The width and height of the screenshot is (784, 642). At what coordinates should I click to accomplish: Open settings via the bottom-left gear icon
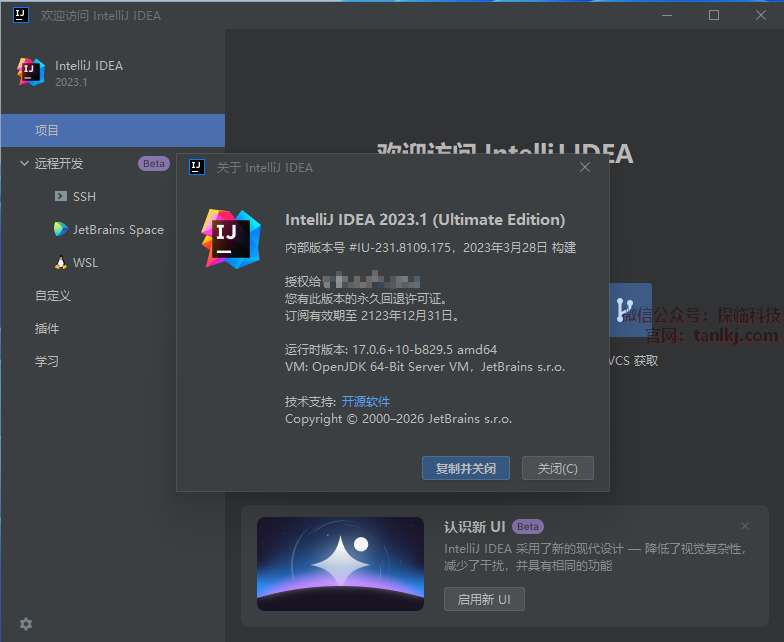click(26, 624)
